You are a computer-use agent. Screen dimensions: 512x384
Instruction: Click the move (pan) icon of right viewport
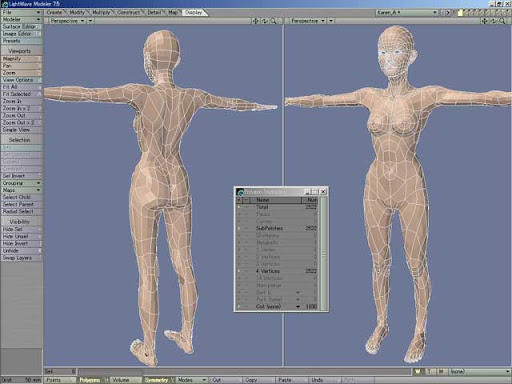tap(484, 21)
